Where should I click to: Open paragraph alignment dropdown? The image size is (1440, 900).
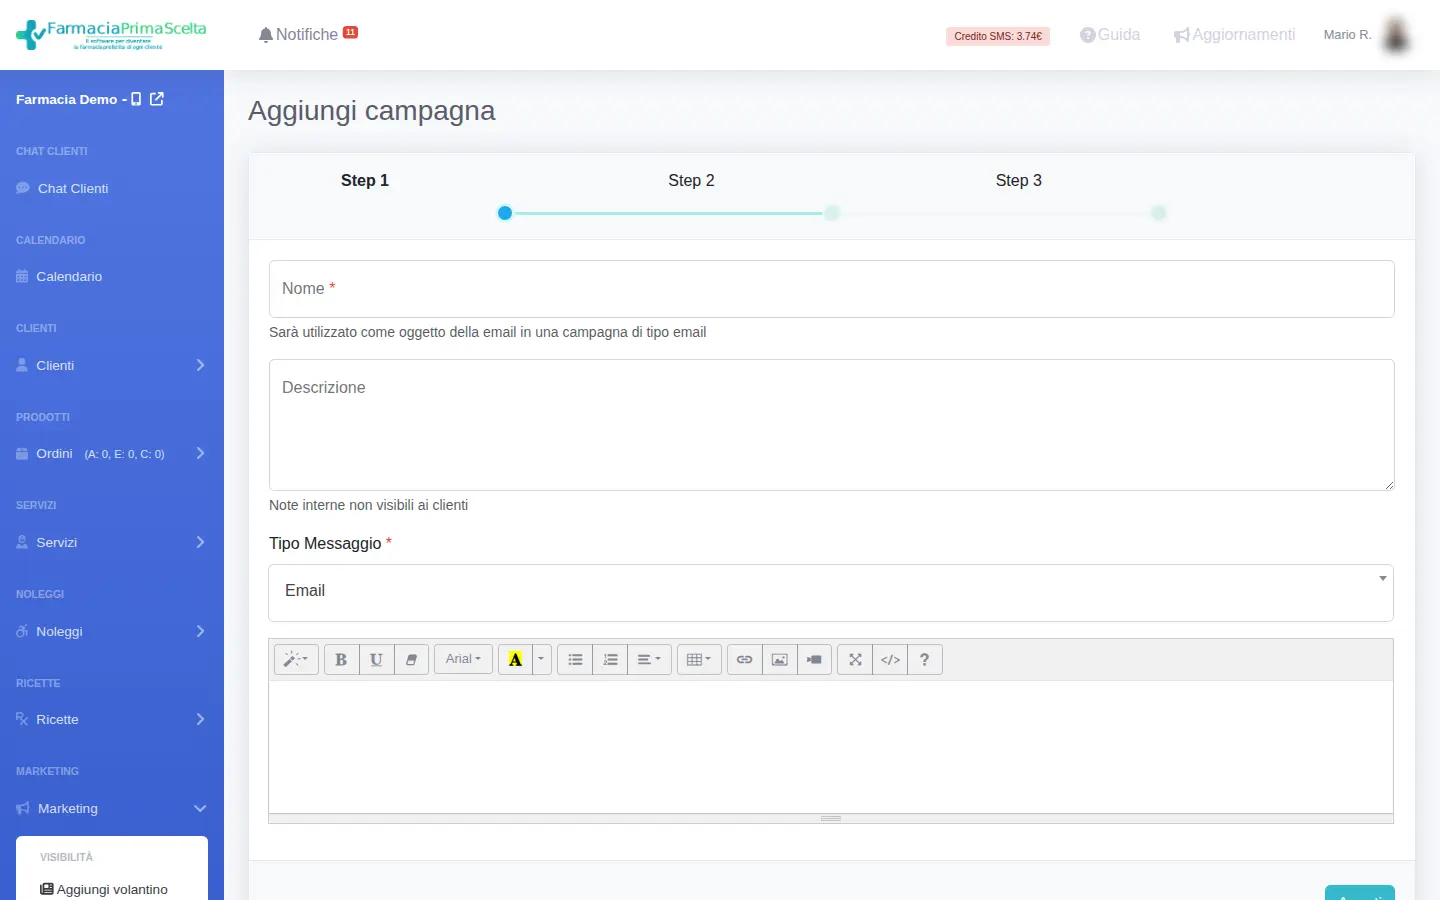[x=649, y=659]
